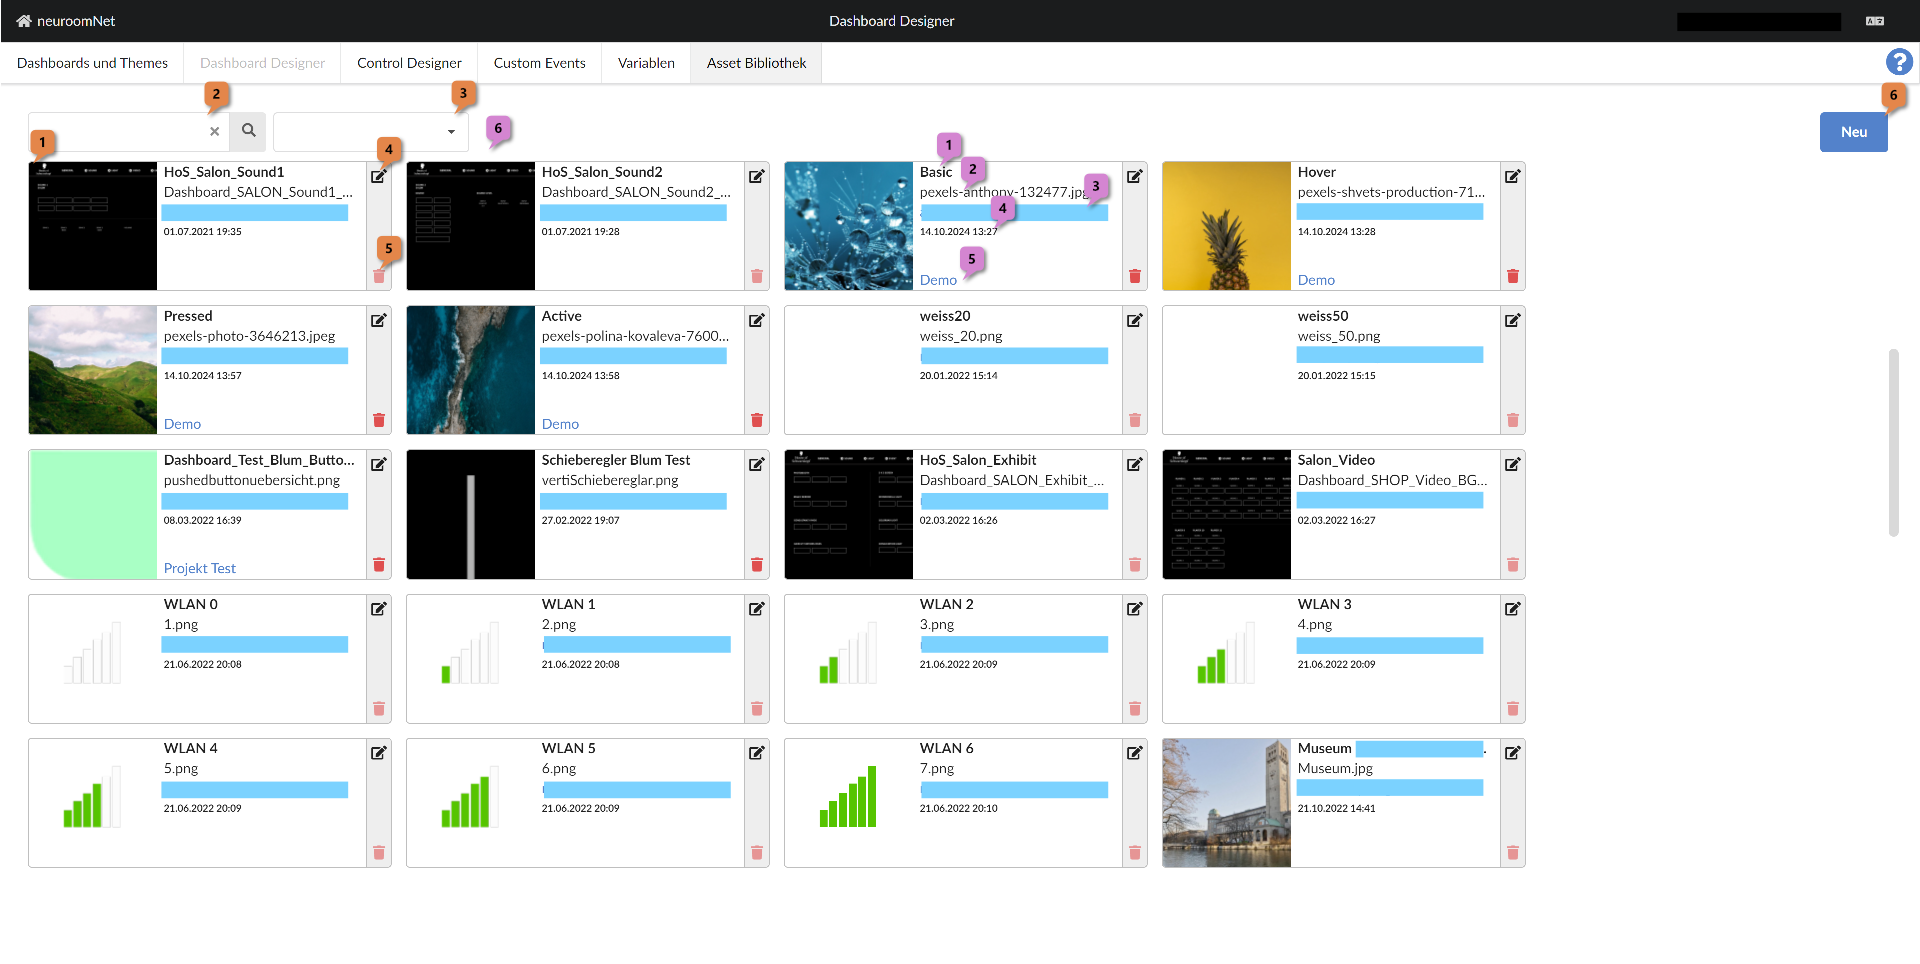Edit the Museum asset
Screen dimensions: 1920x964
coord(1513,752)
